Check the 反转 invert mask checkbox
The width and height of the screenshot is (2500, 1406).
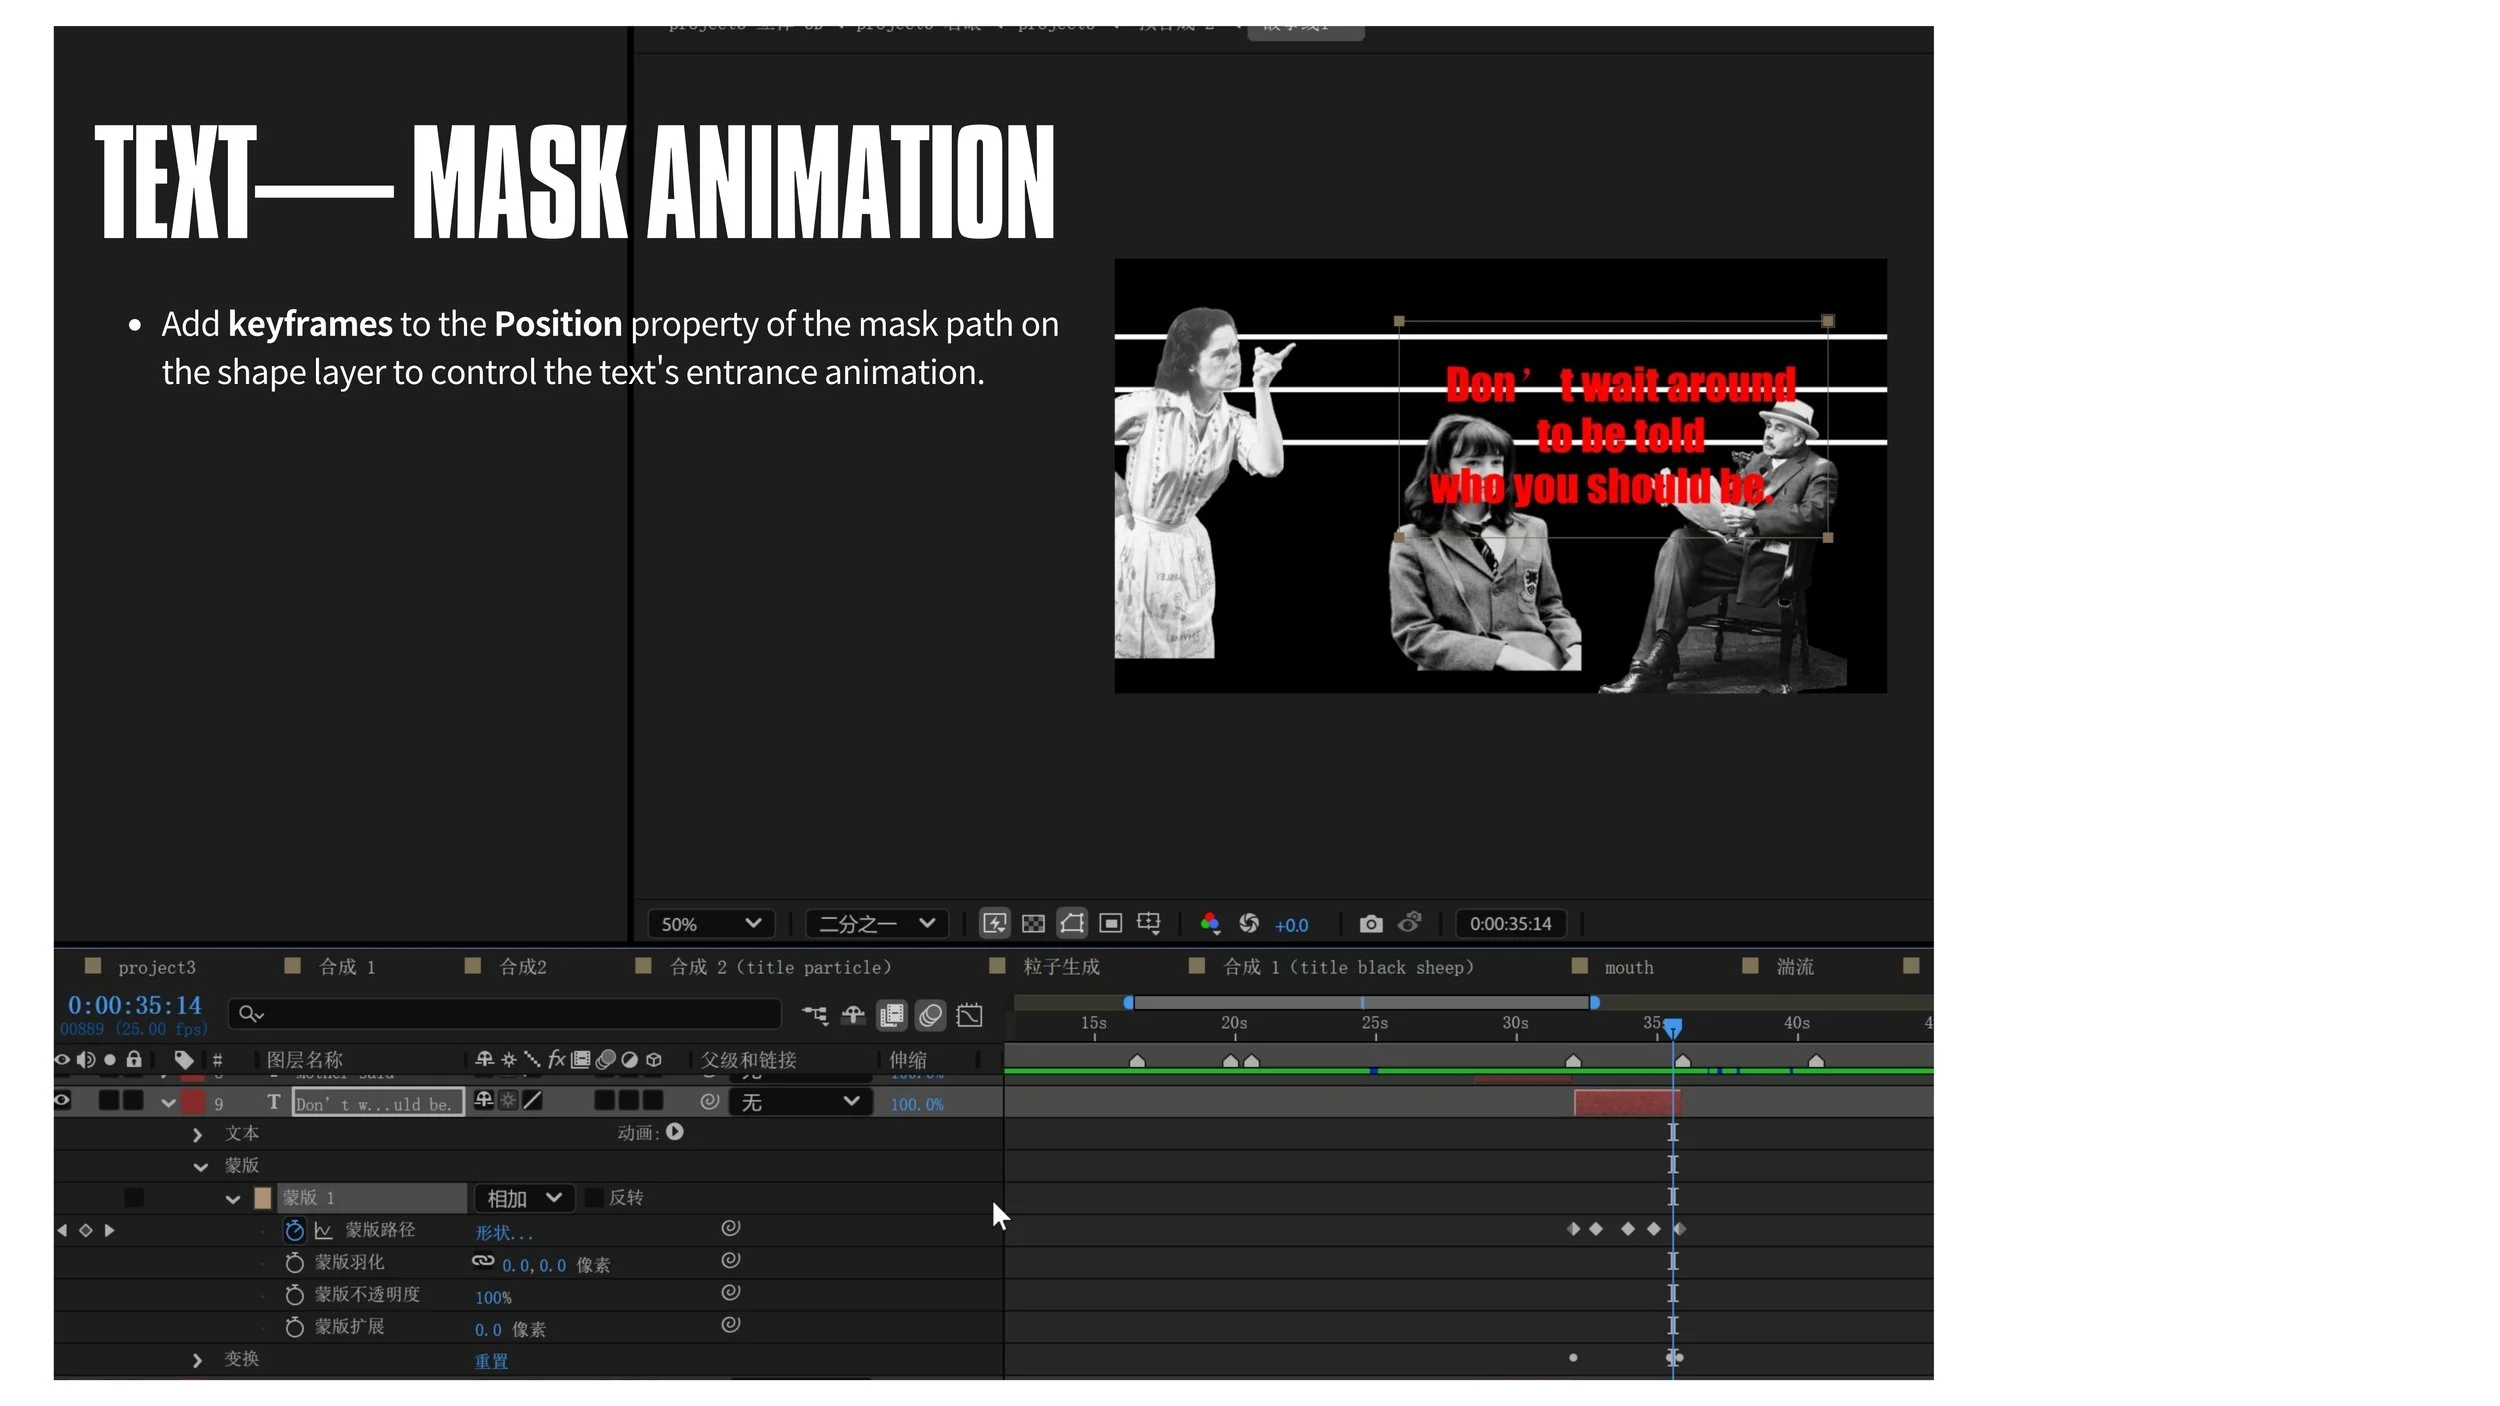[x=594, y=1198]
